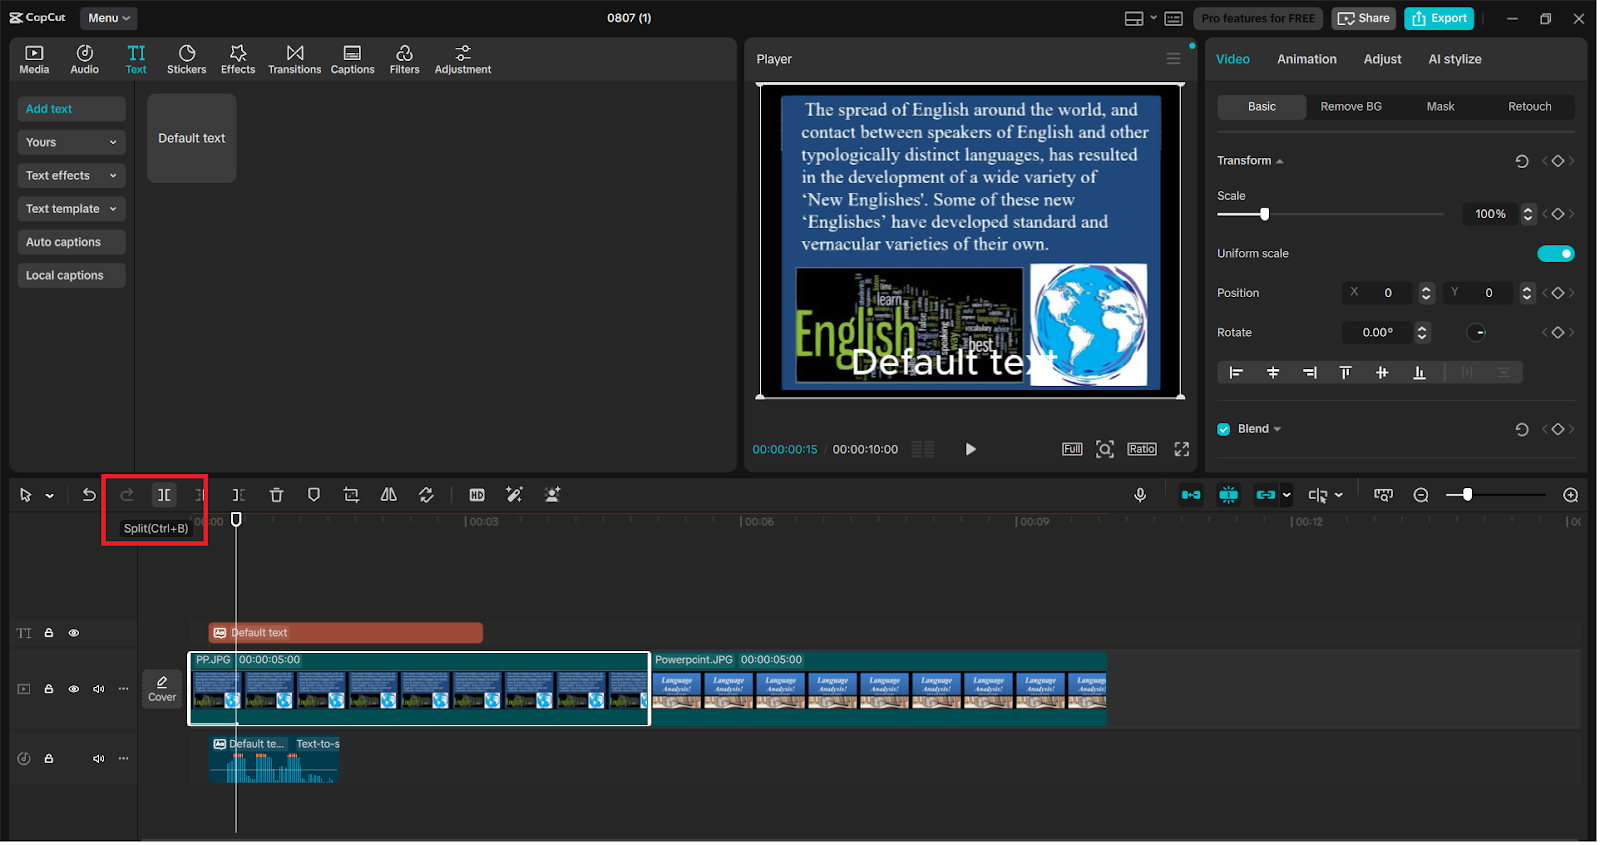Click the align top icon

pos(1346,373)
